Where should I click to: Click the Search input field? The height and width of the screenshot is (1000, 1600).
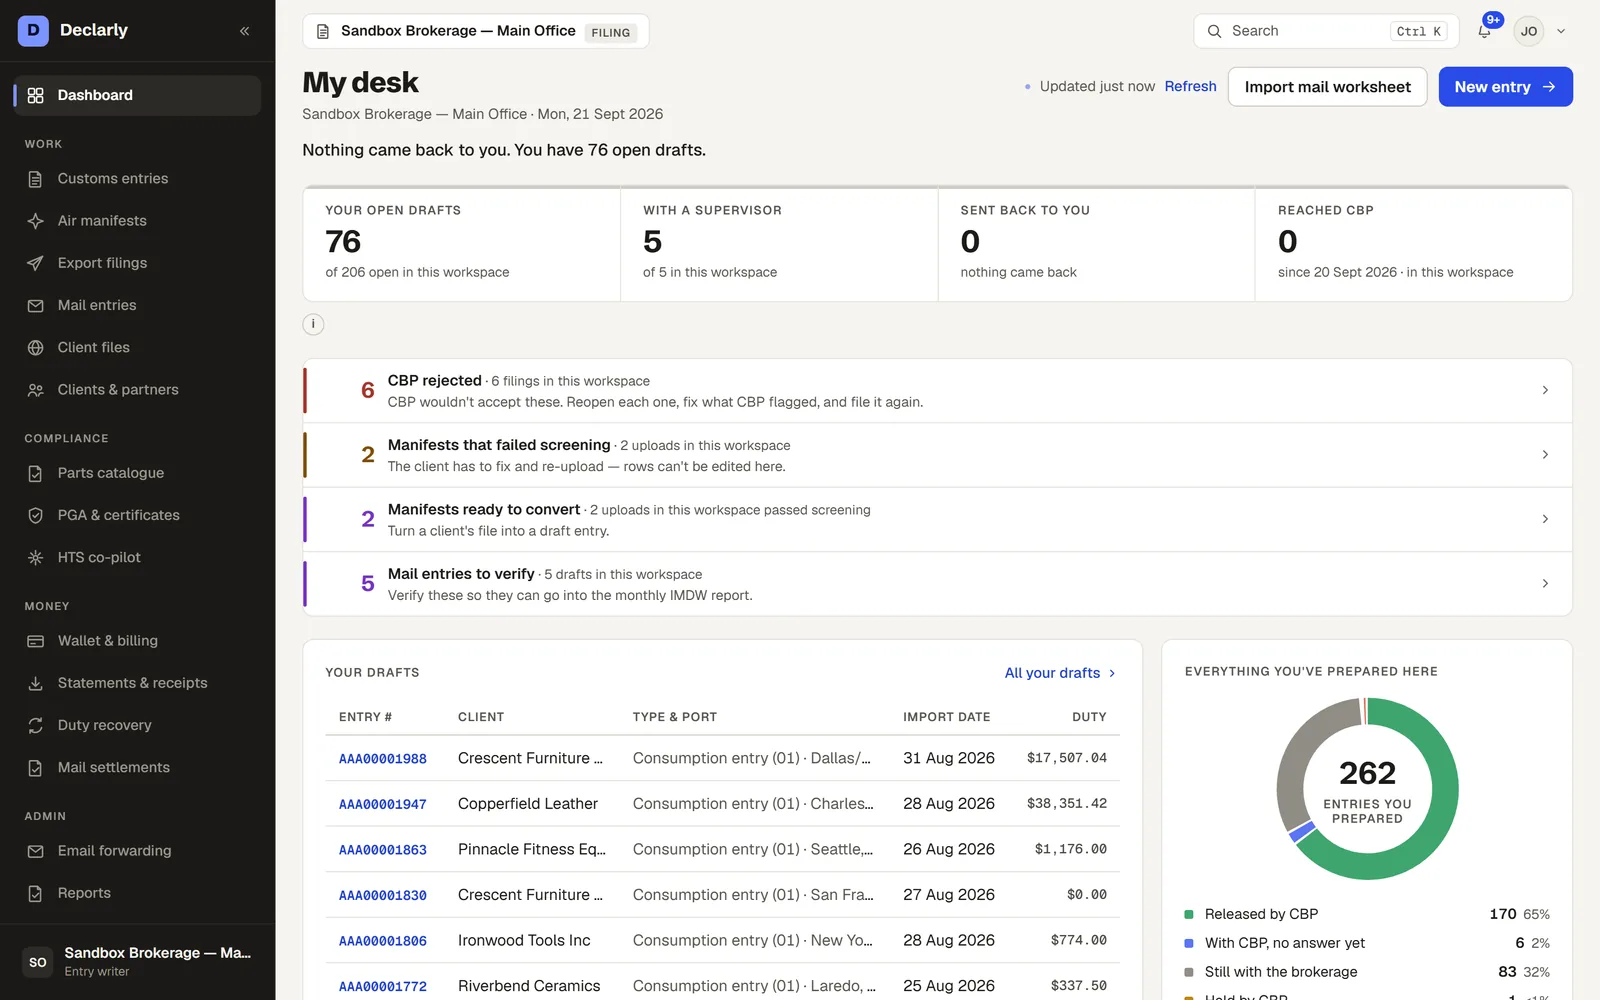click(1326, 31)
